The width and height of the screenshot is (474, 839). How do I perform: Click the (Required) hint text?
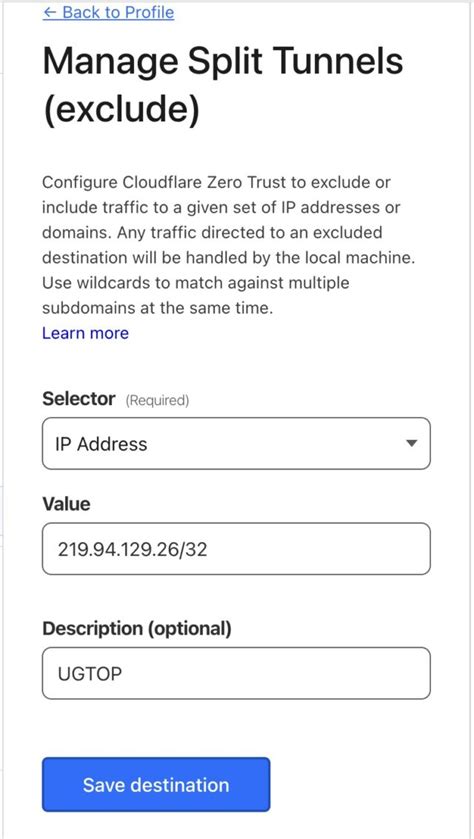pos(157,400)
